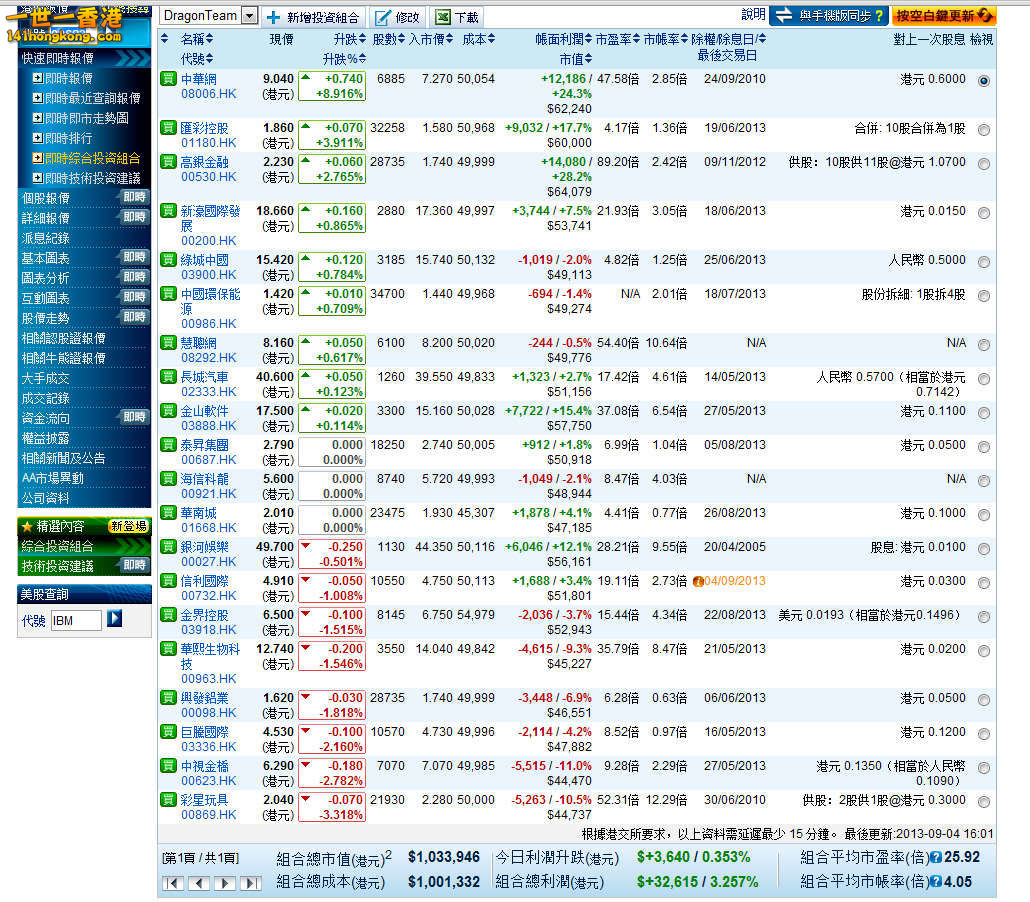Click the sync arrows icon for mobile sync
The height and width of the screenshot is (902, 1030).
pyautogui.click(x=784, y=16)
